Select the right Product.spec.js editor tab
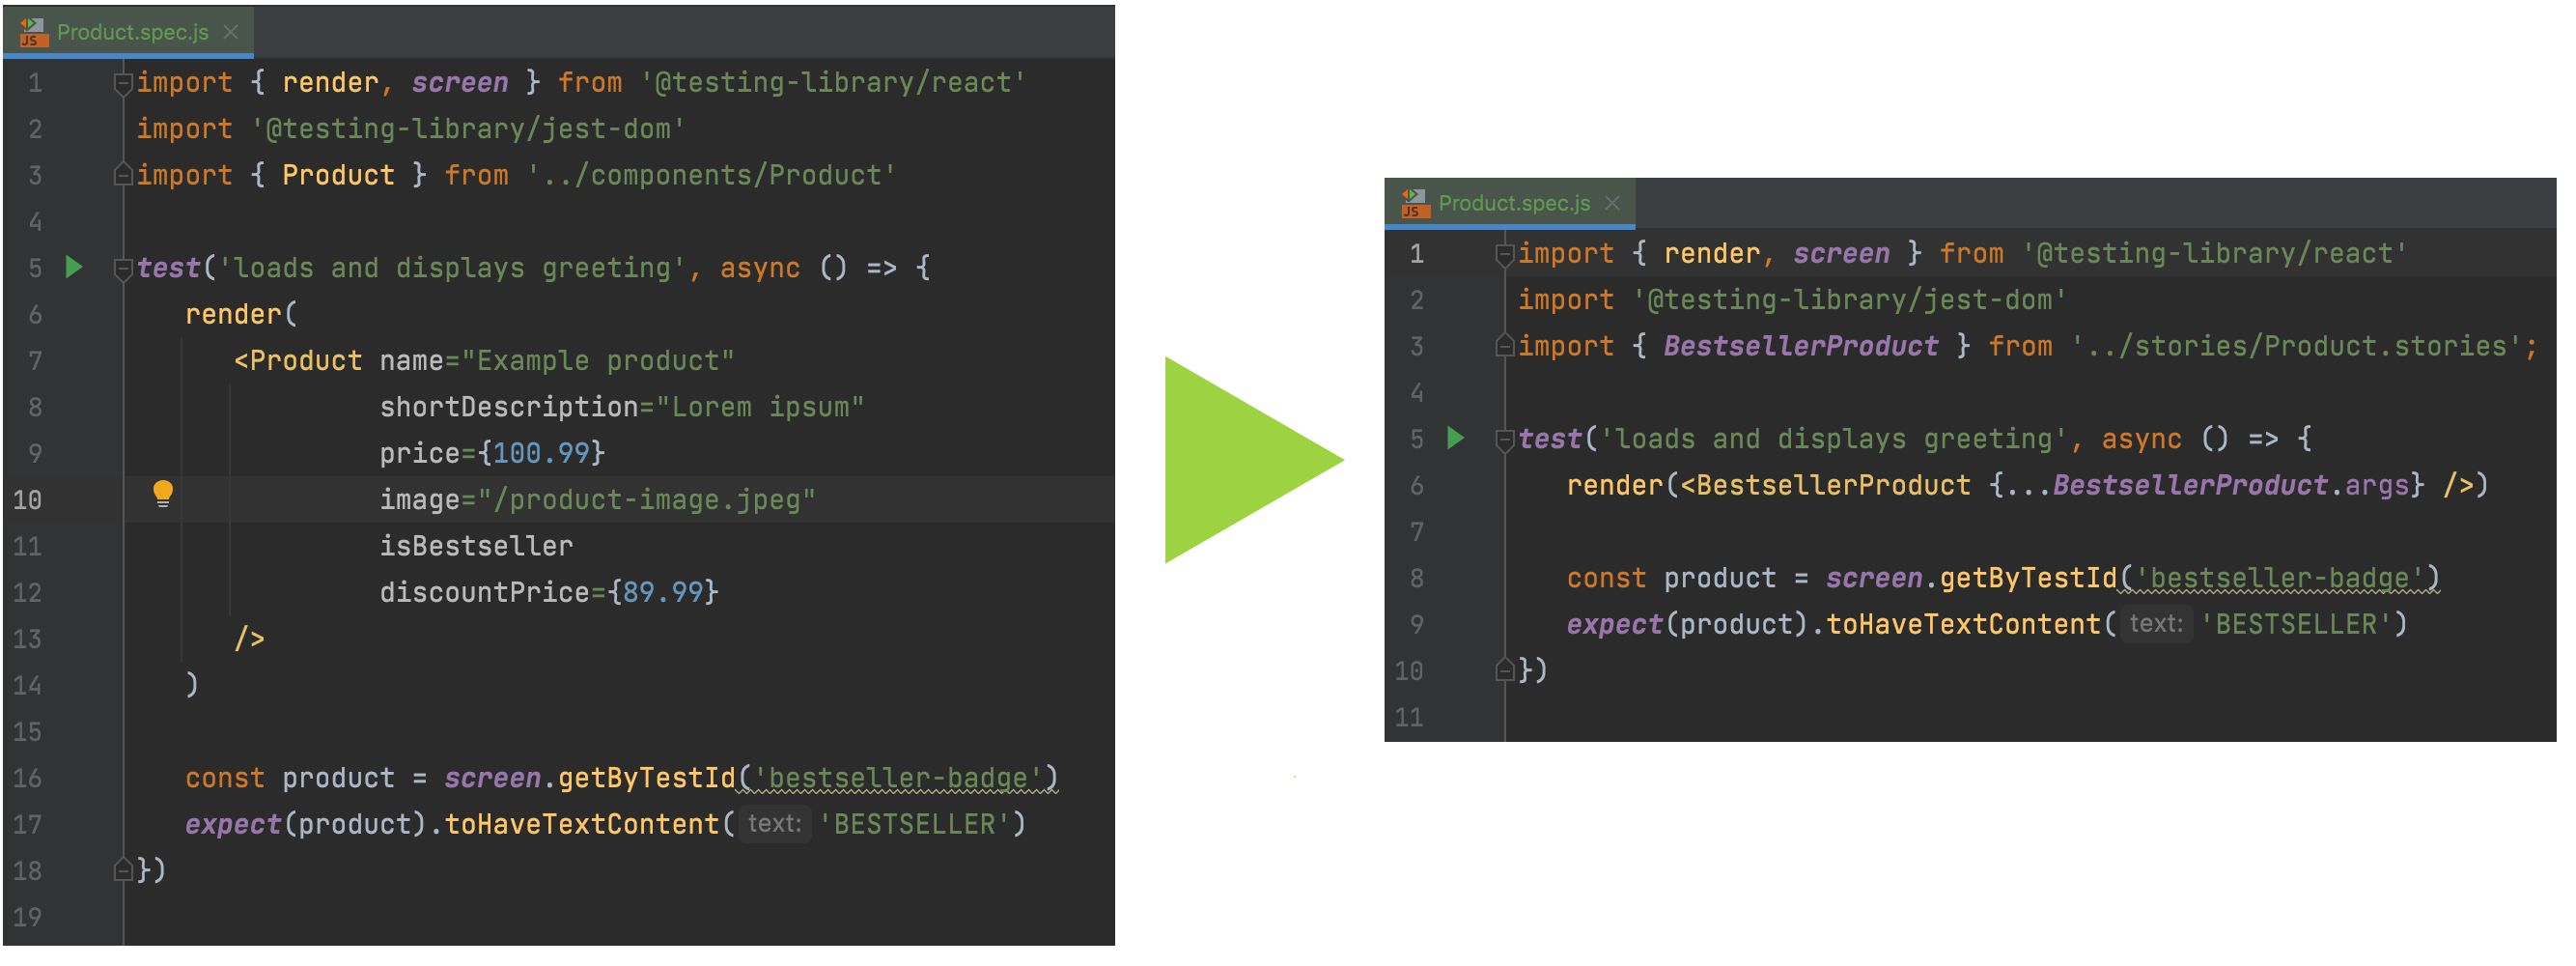This screenshot has height=966, width=2576. [x=1513, y=203]
